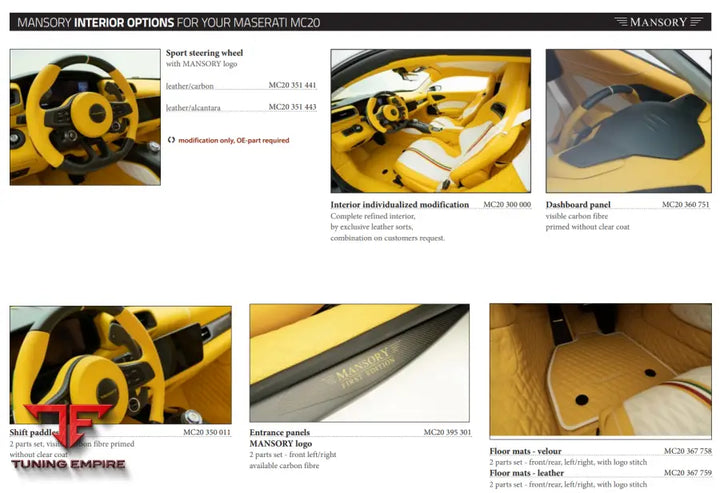Viewport: 720px width, 493px height.
Task: Click the shift paddles photo
Action: 120,365
